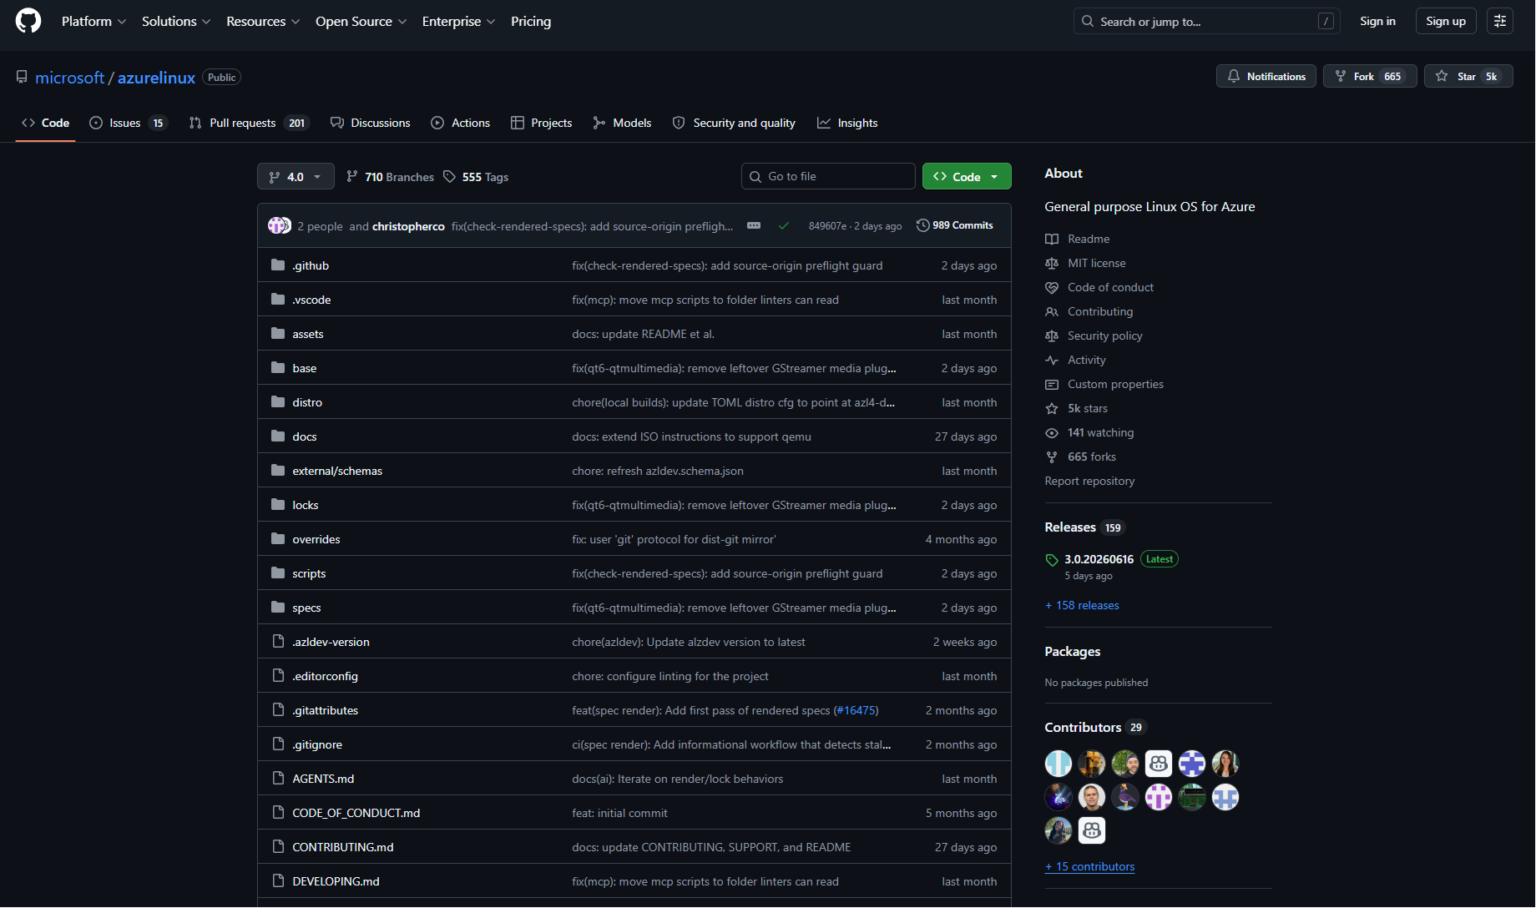Open the 4.0 branch selector dropdown
This screenshot has height=908, width=1536.
295,177
